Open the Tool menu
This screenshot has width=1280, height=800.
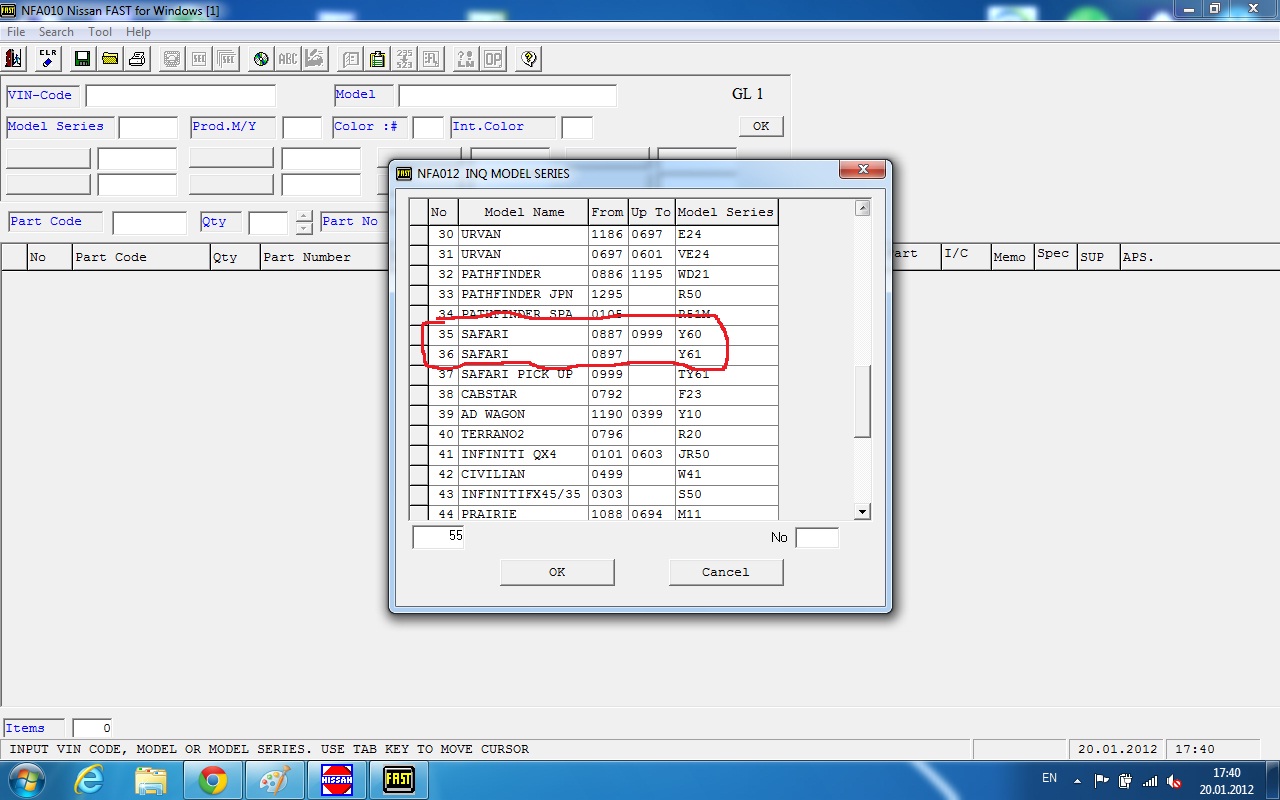coord(100,32)
